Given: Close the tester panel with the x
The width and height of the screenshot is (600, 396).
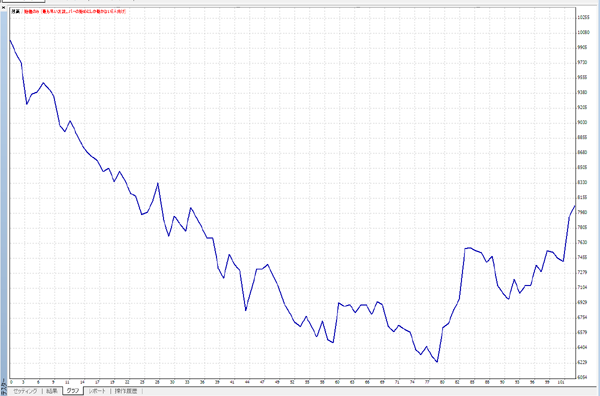Looking at the screenshot, I should click(x=4, y=7).
